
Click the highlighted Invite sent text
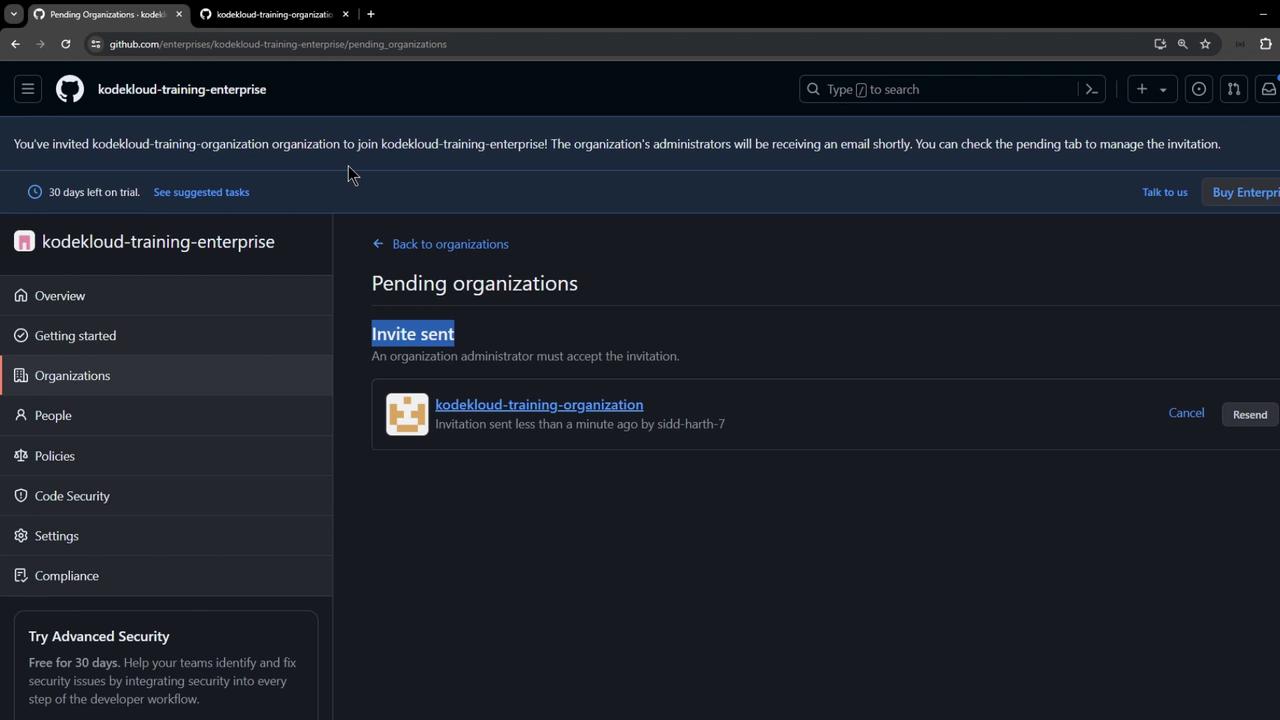(x=413, y=334)
